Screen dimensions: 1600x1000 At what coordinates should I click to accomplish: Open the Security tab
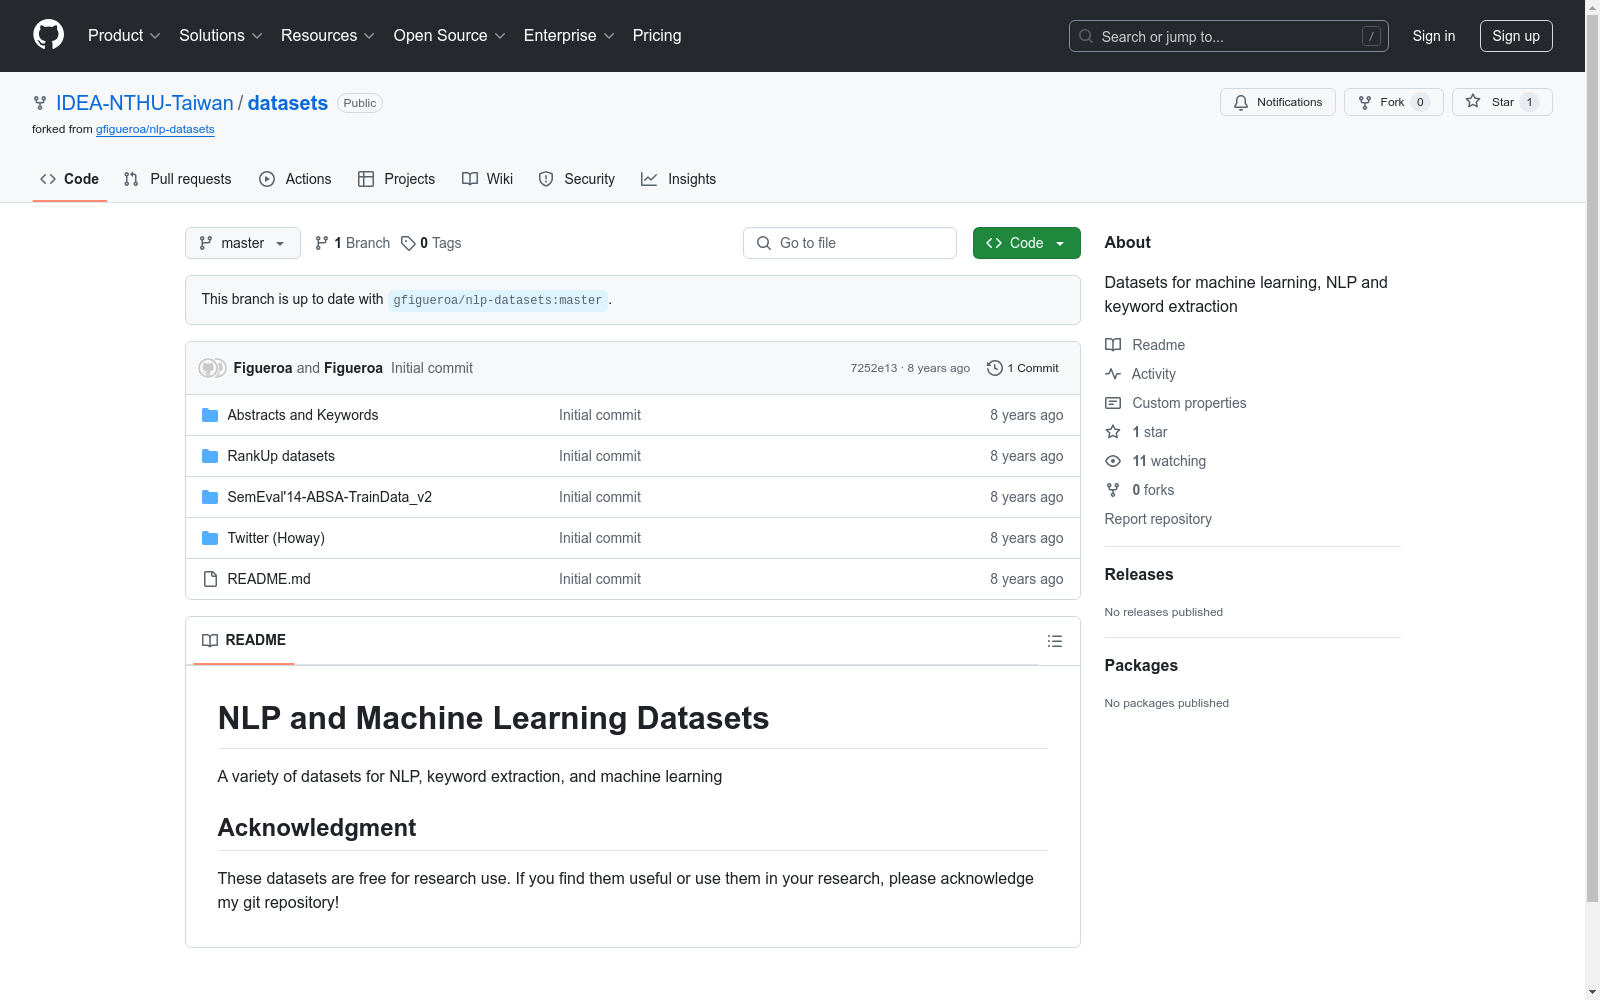pos(577,179)
